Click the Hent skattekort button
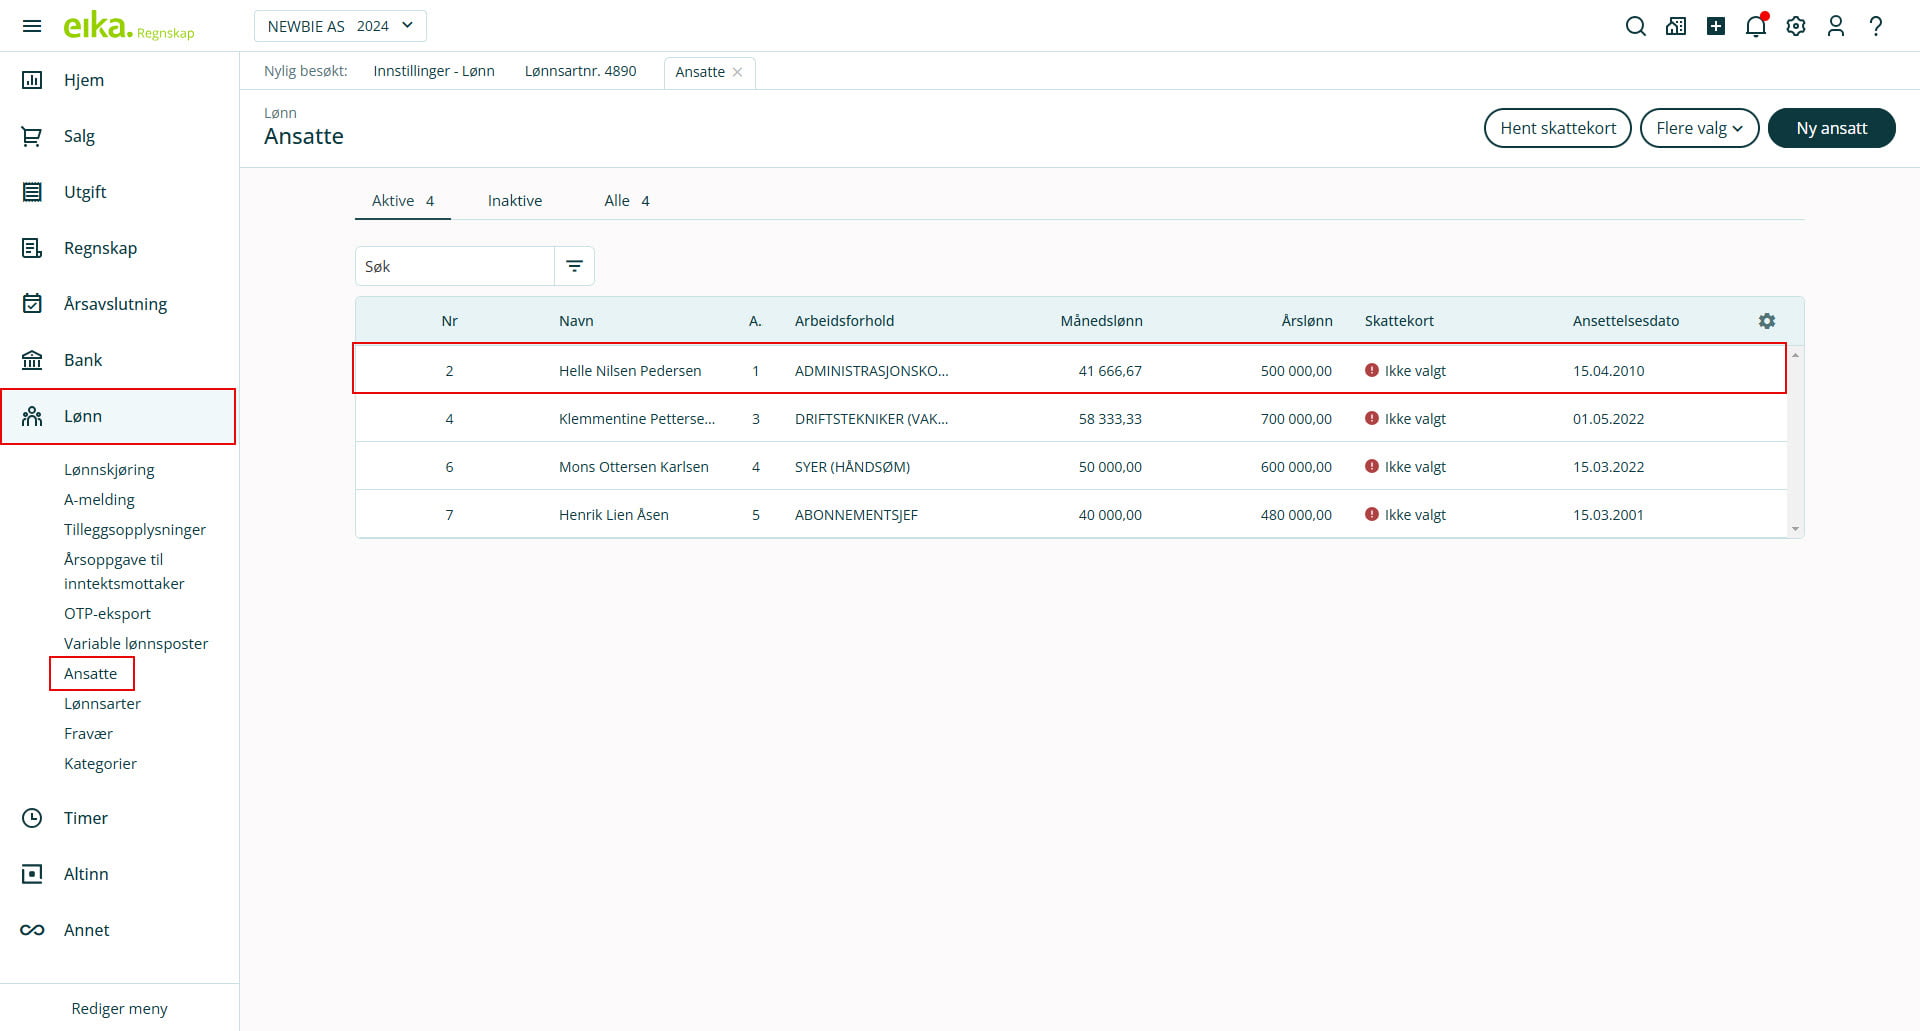The height and width of the screenshot is (1031, 1920). [1557, 128]
